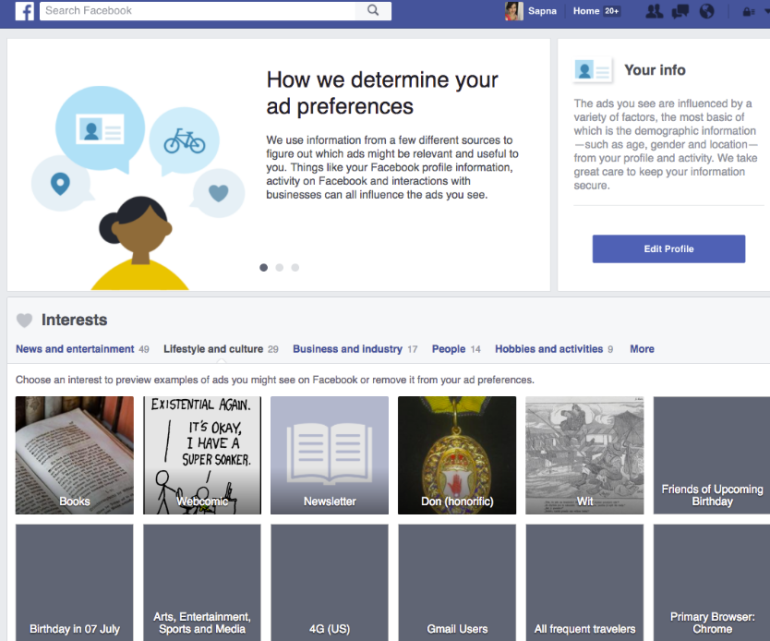Click the search magnifier icon
Image resolution: width=770 pixels, height=641 pixels.
click(373, 10)
